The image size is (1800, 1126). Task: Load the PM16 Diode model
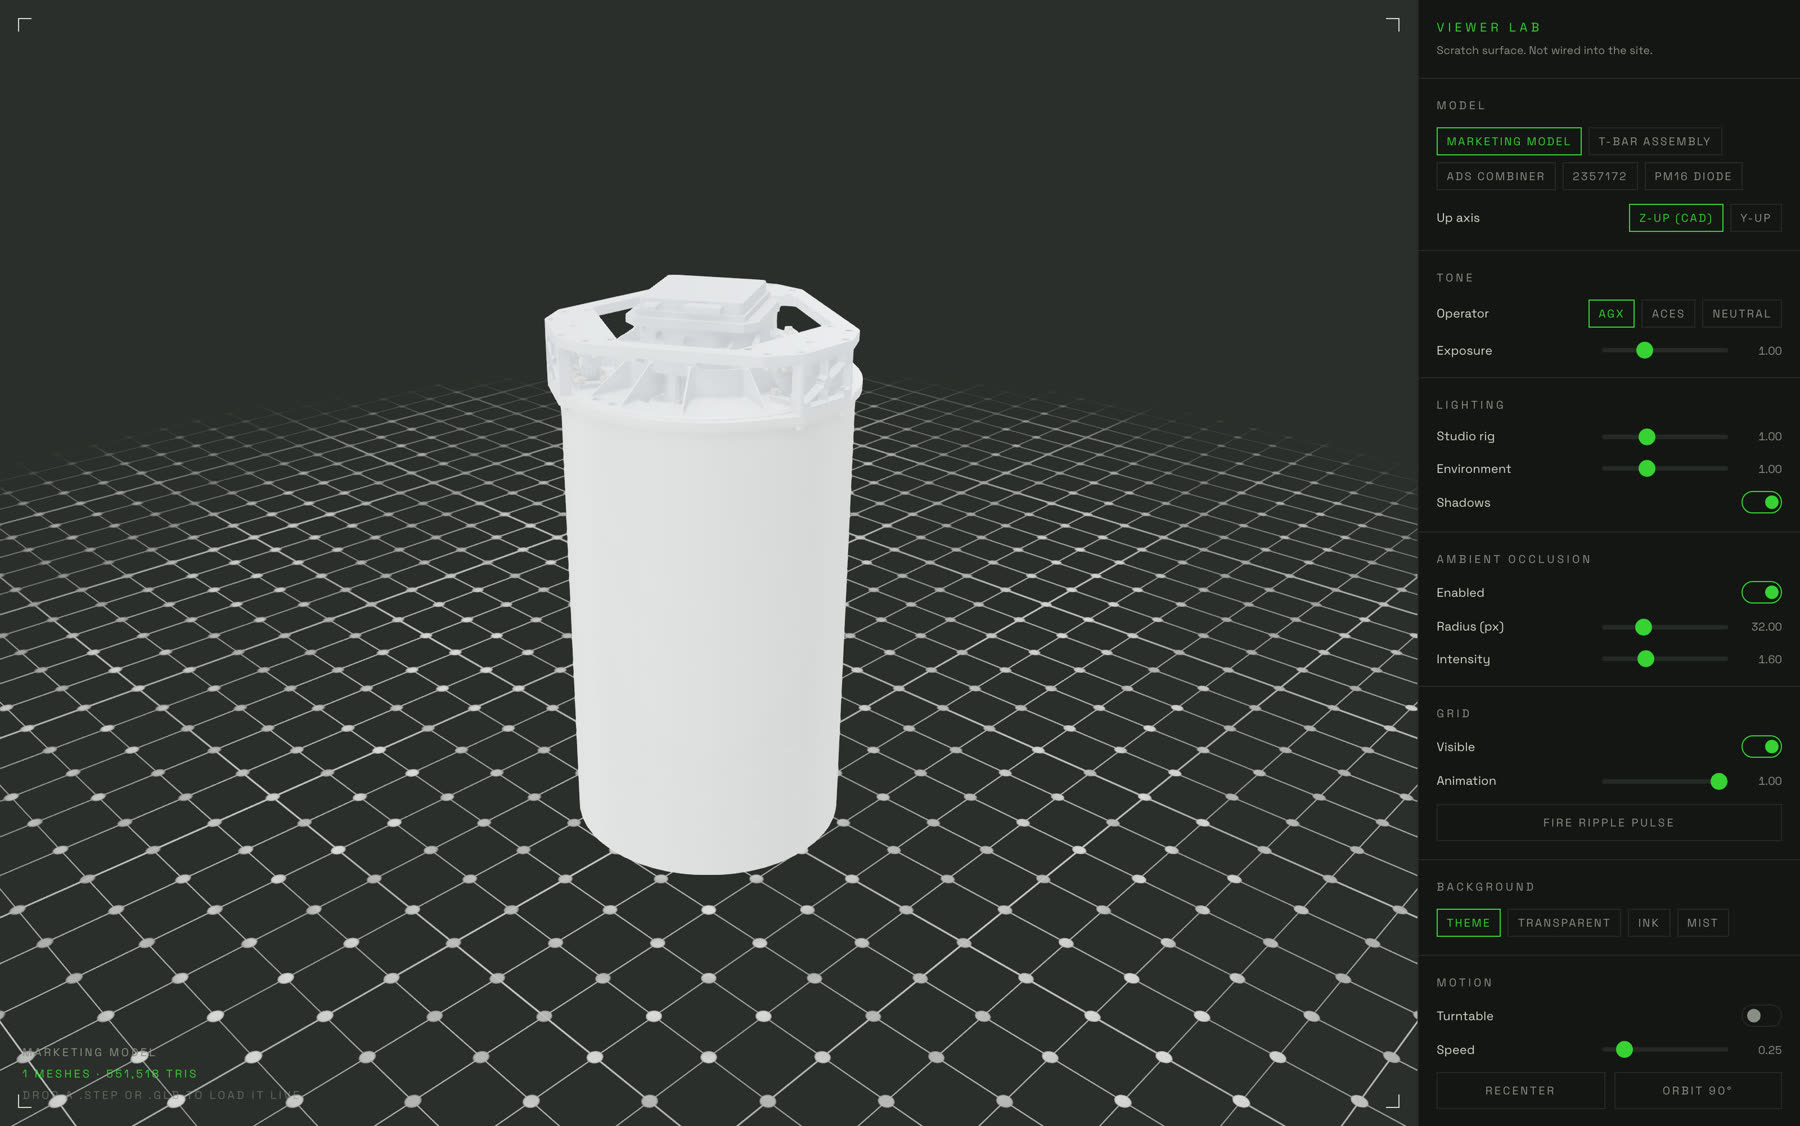pyautogui.click(x=1693, y=176)
